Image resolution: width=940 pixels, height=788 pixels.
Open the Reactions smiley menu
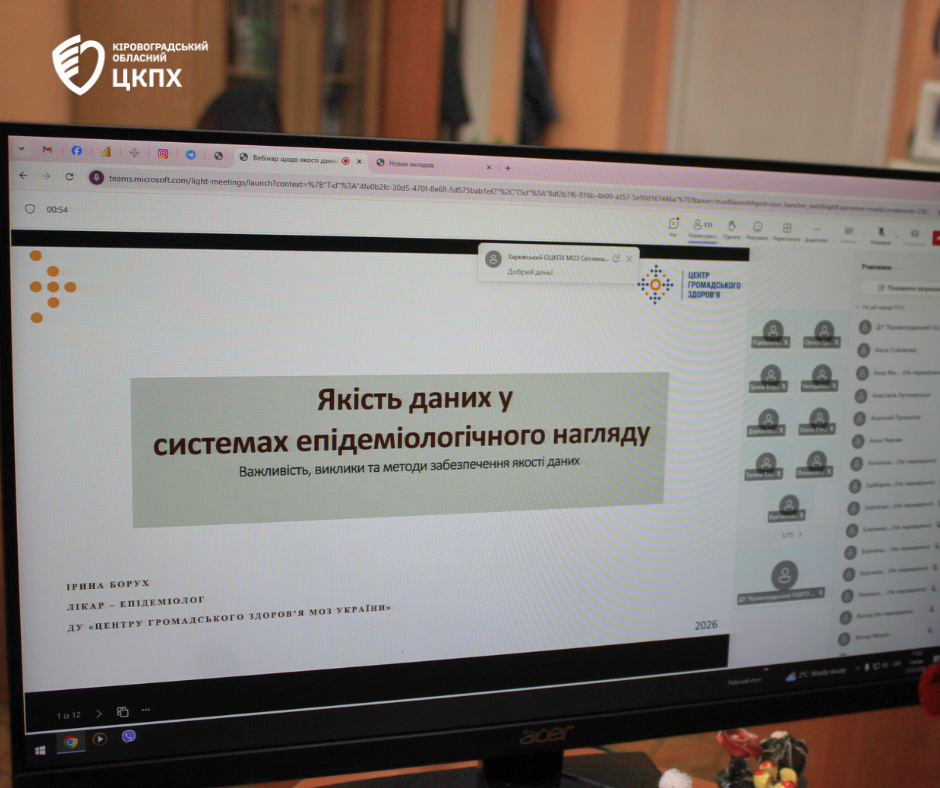pos(758,229)
